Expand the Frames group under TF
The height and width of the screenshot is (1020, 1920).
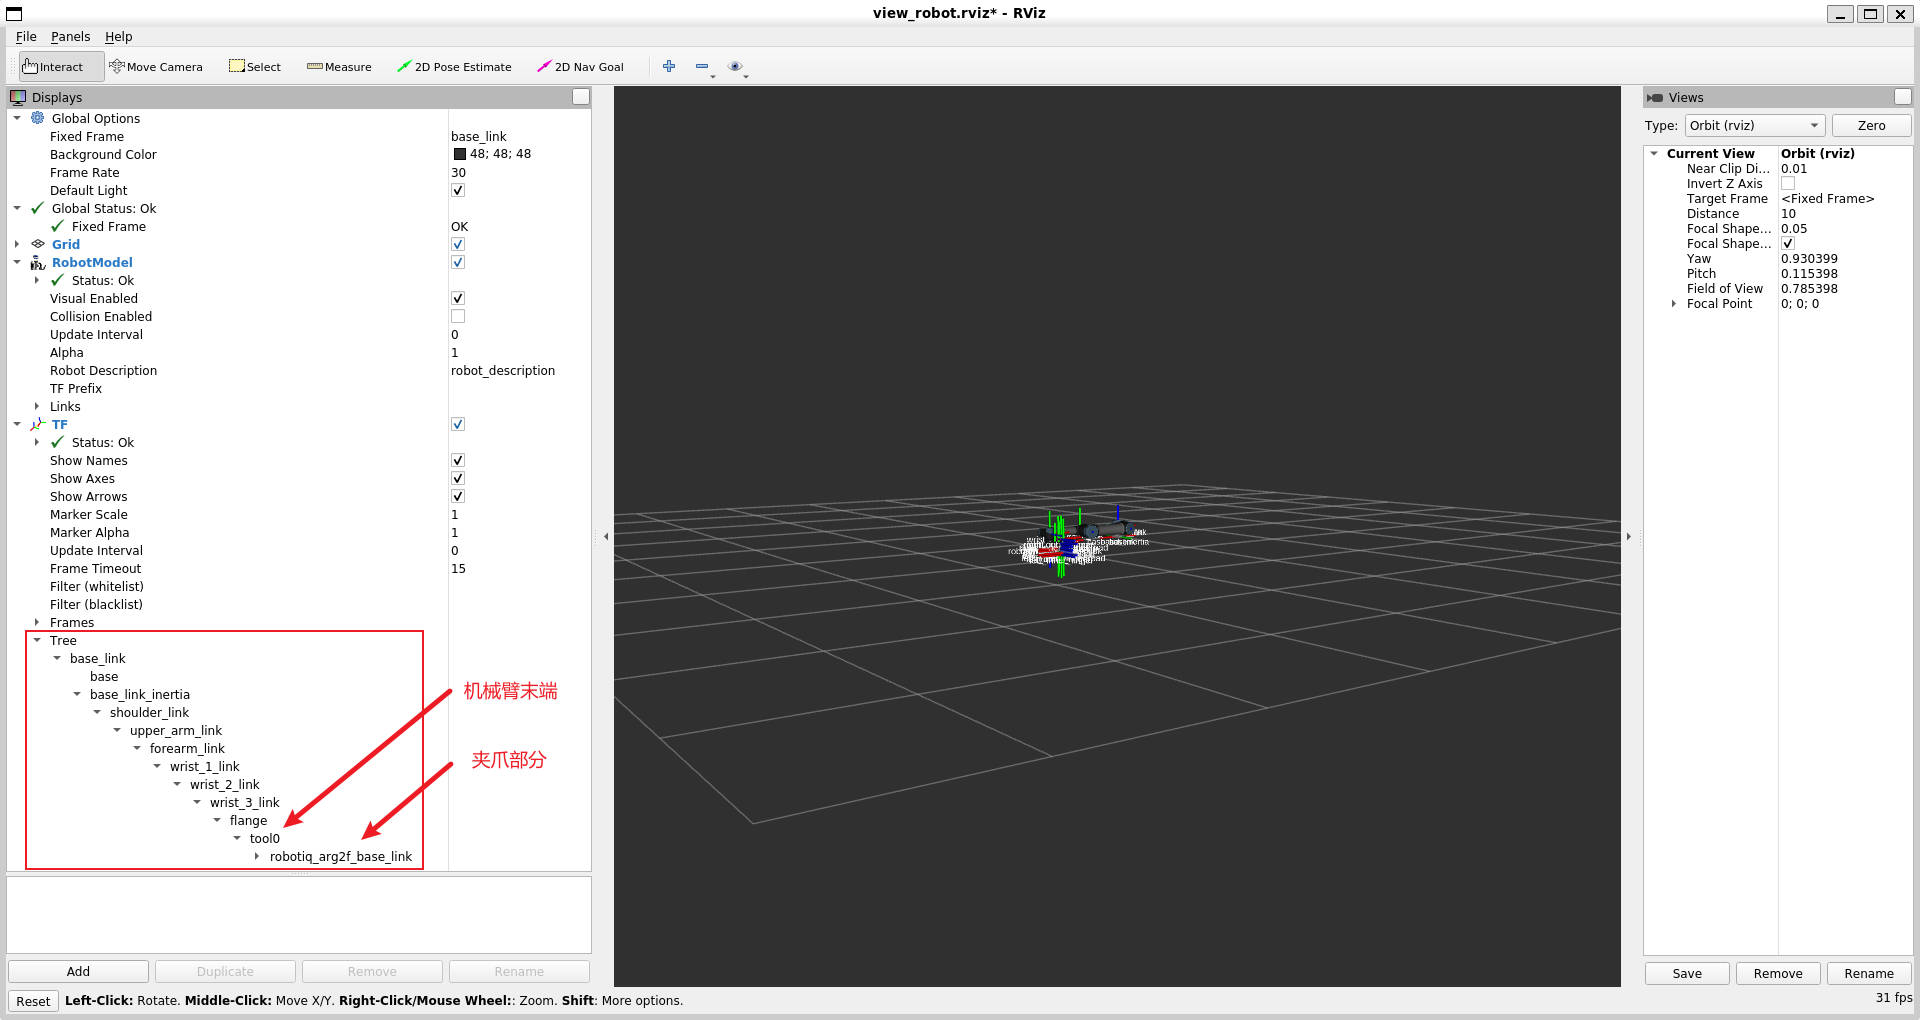(x=37, y=622)
